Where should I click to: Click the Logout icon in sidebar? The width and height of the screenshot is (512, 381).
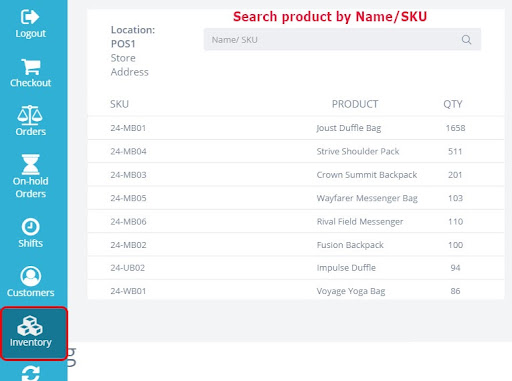click(30, 17)
